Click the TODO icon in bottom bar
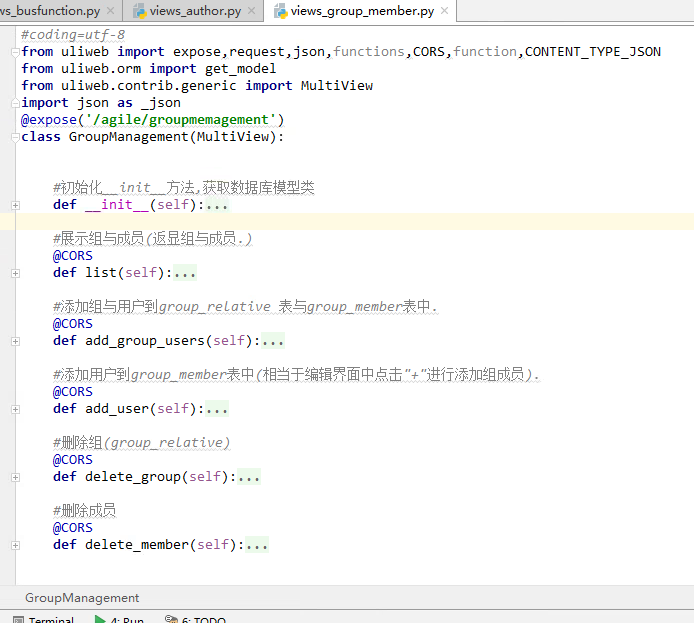Screen dimensions: 694x623 [171, 619]
